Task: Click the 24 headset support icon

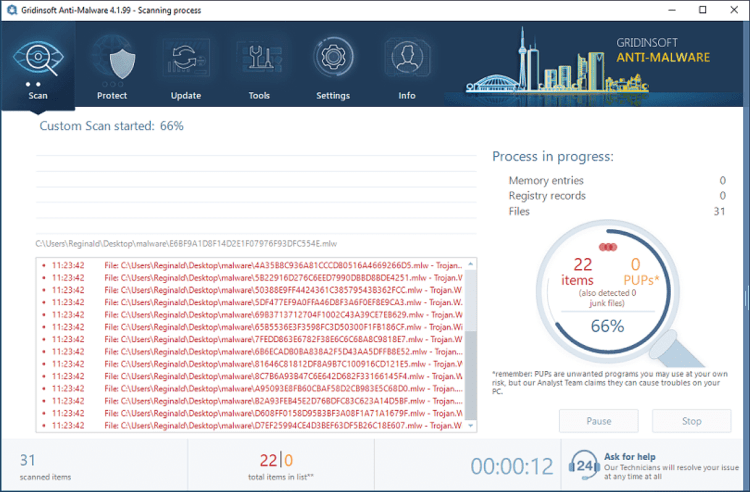Action: click(x=584, y=465)
